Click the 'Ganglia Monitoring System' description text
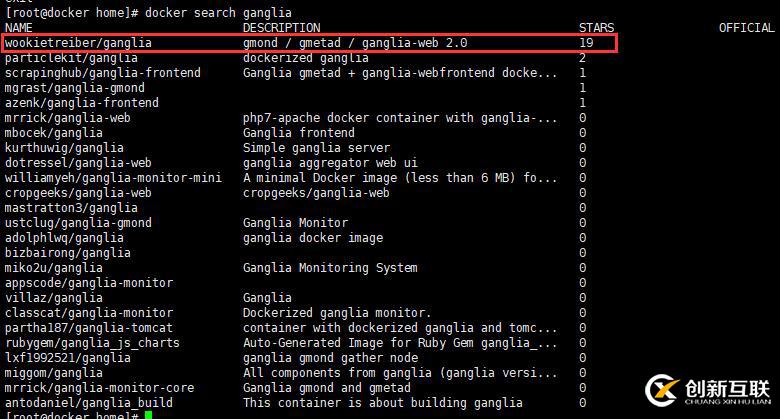 point(330,268)
